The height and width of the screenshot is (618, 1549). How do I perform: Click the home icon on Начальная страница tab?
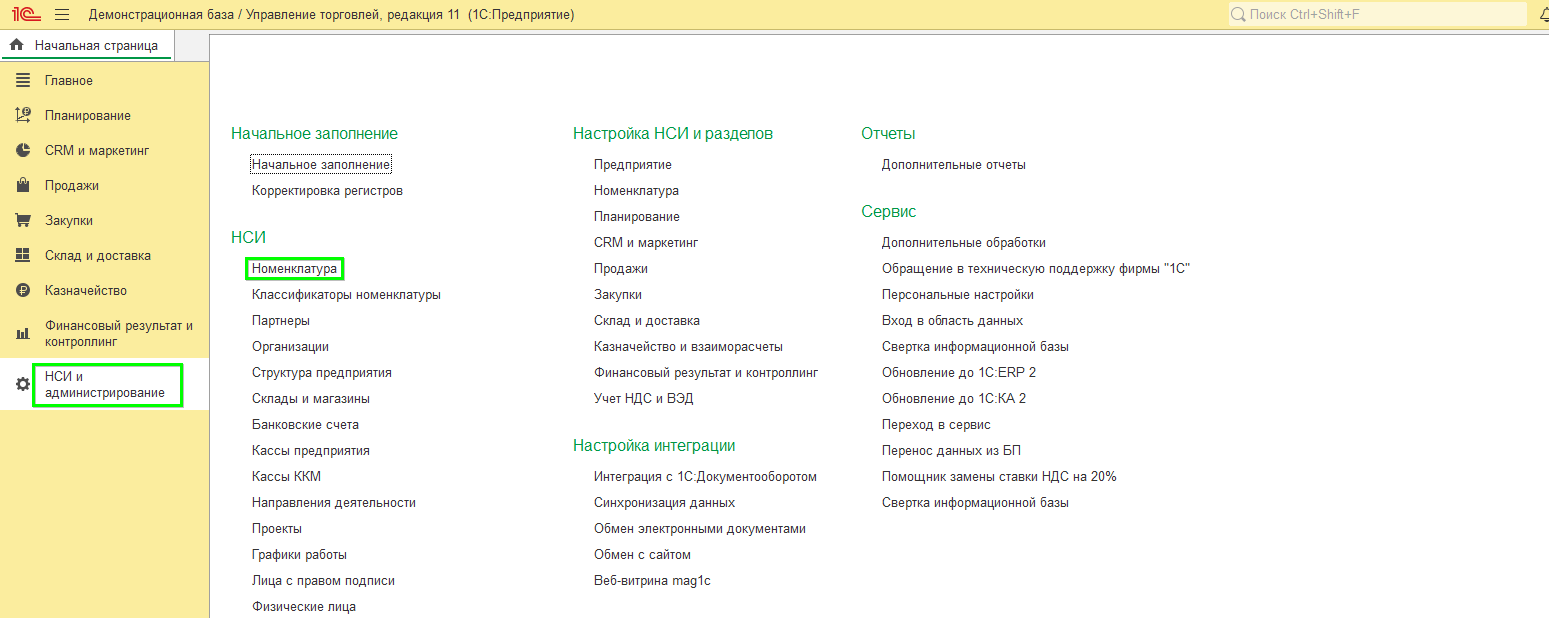17,45
